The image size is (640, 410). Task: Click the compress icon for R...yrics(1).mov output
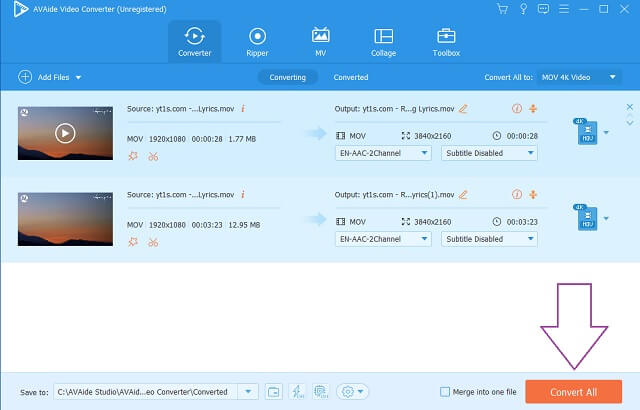[533, 195]
